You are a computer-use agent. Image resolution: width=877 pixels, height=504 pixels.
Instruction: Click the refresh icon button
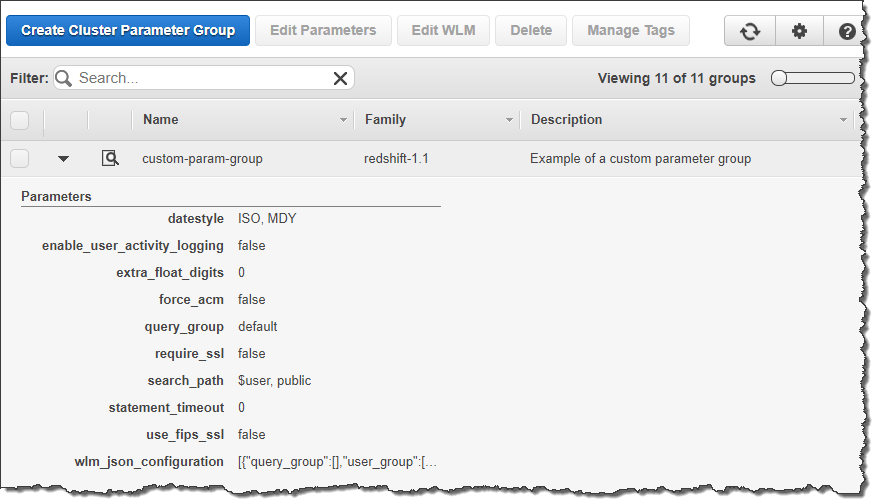click(x=749, y=31)
